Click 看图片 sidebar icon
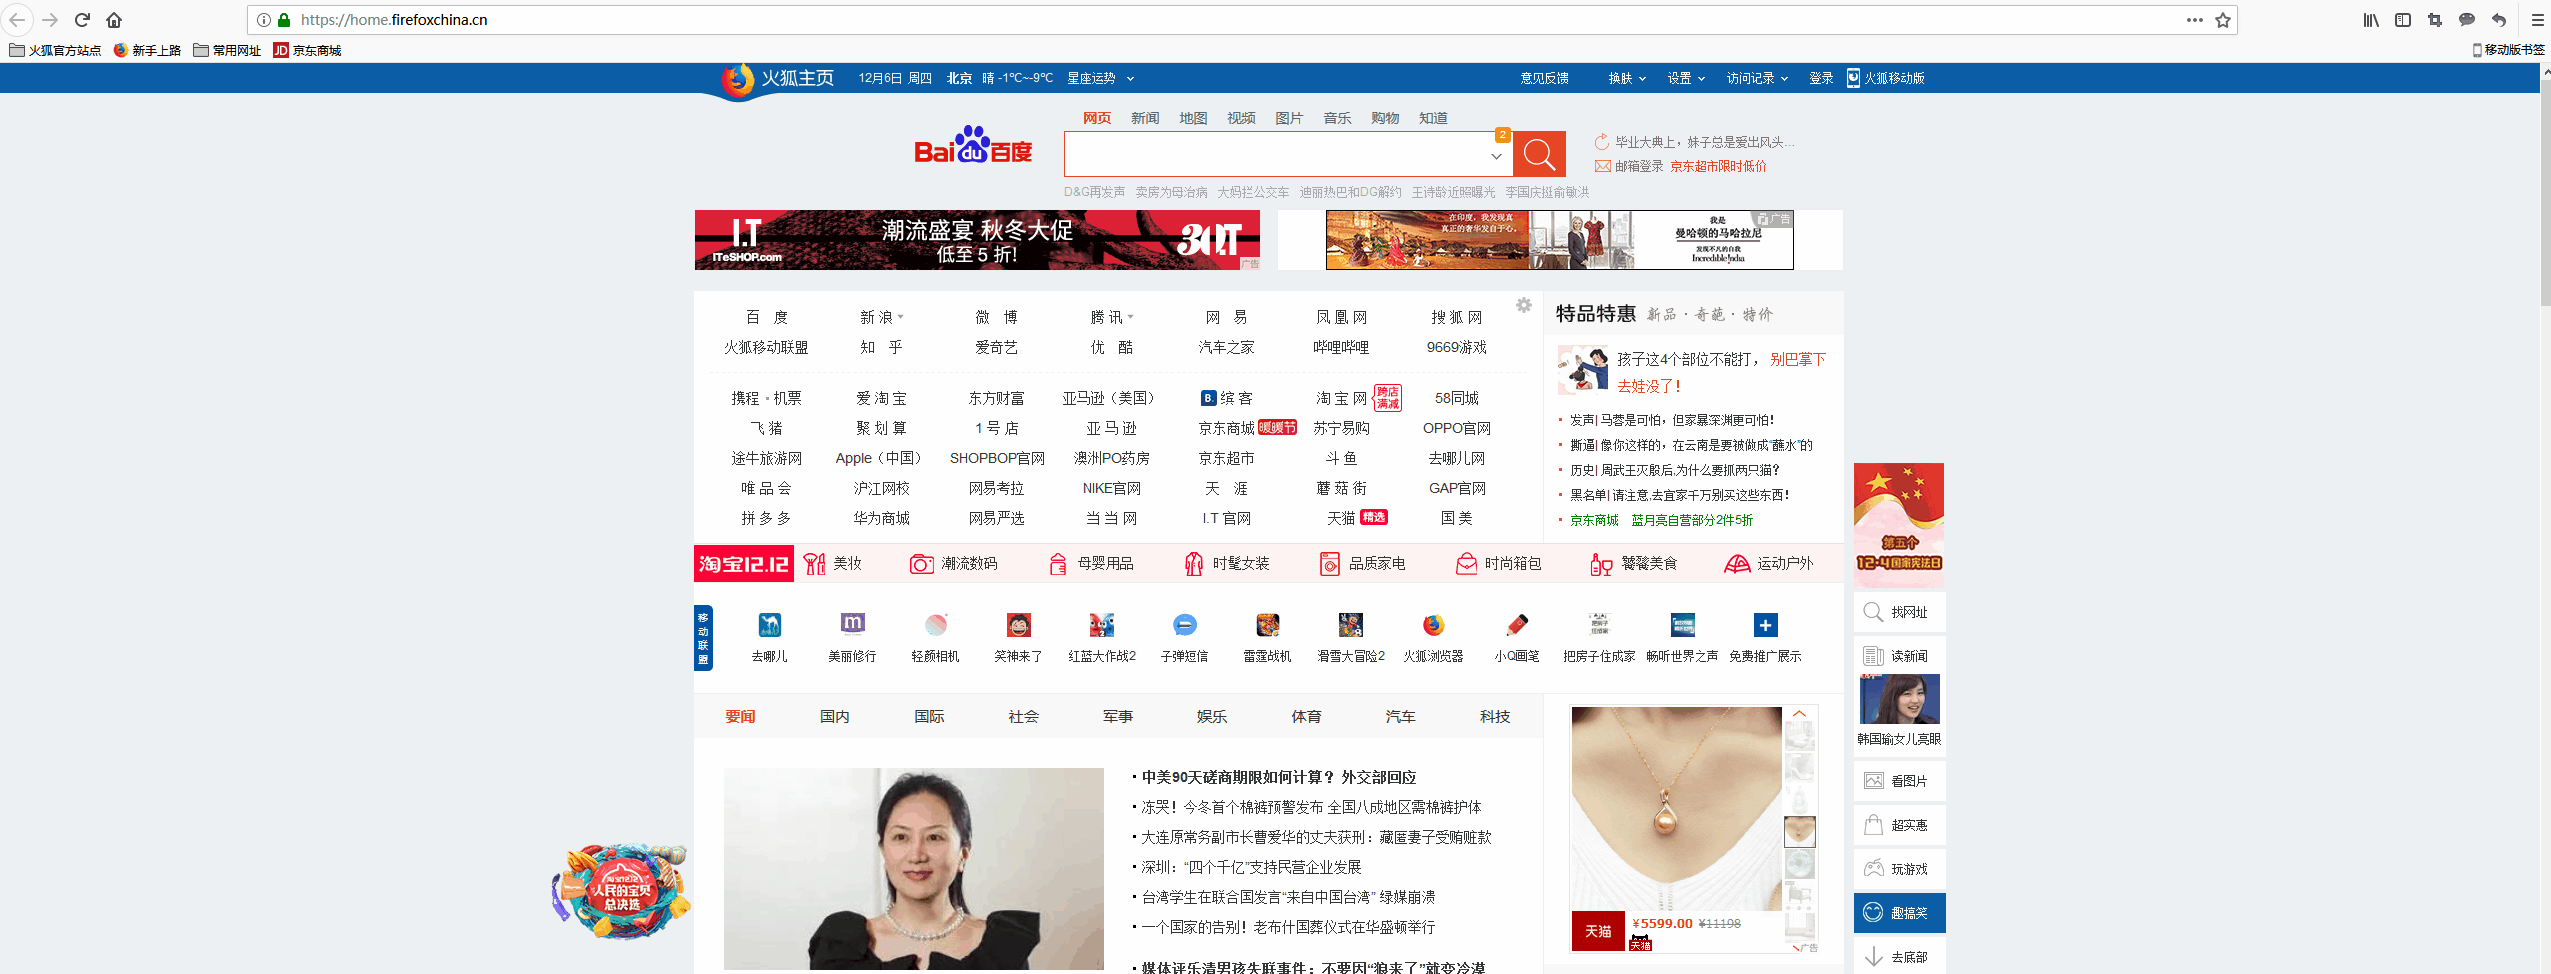 1873,781
